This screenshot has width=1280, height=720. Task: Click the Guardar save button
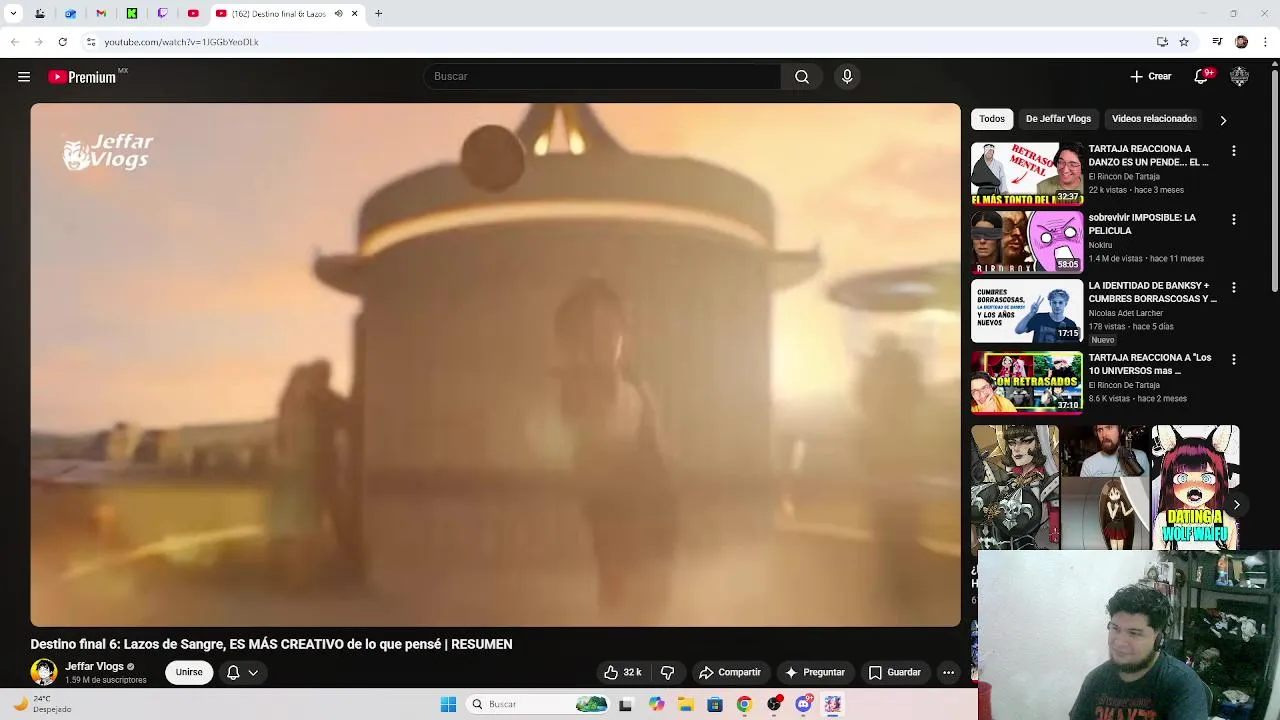click(895, 672)
